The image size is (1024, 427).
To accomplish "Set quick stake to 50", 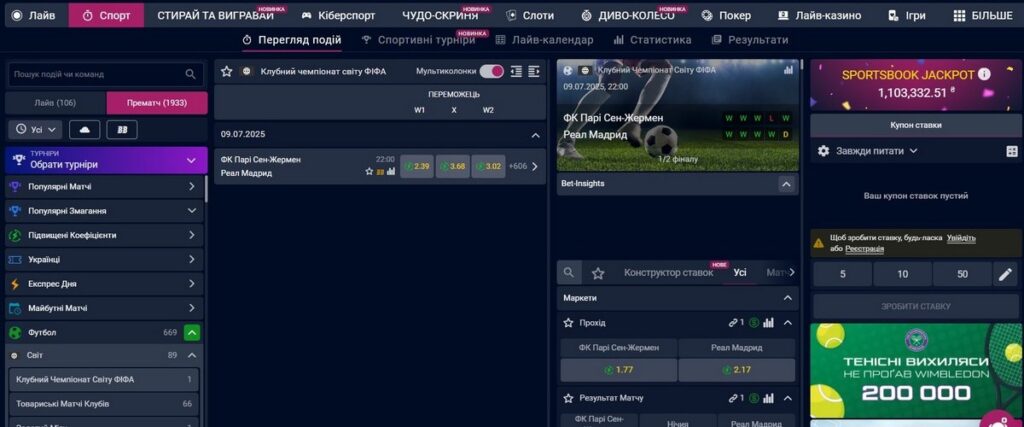I will (962, 274).
